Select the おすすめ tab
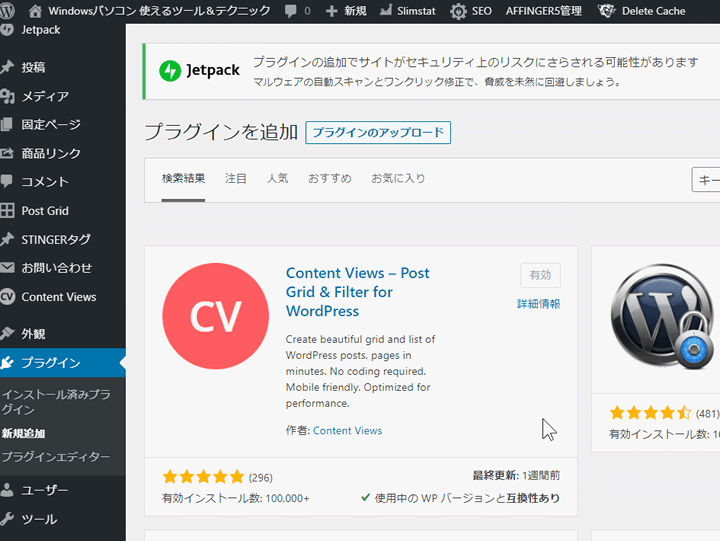Viewport: 720px width, 541px height. [x=330, y=178]
